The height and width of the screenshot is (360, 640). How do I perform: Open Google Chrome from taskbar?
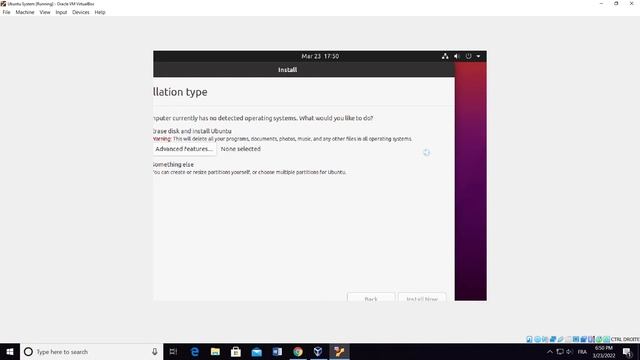tap(298, 351)
